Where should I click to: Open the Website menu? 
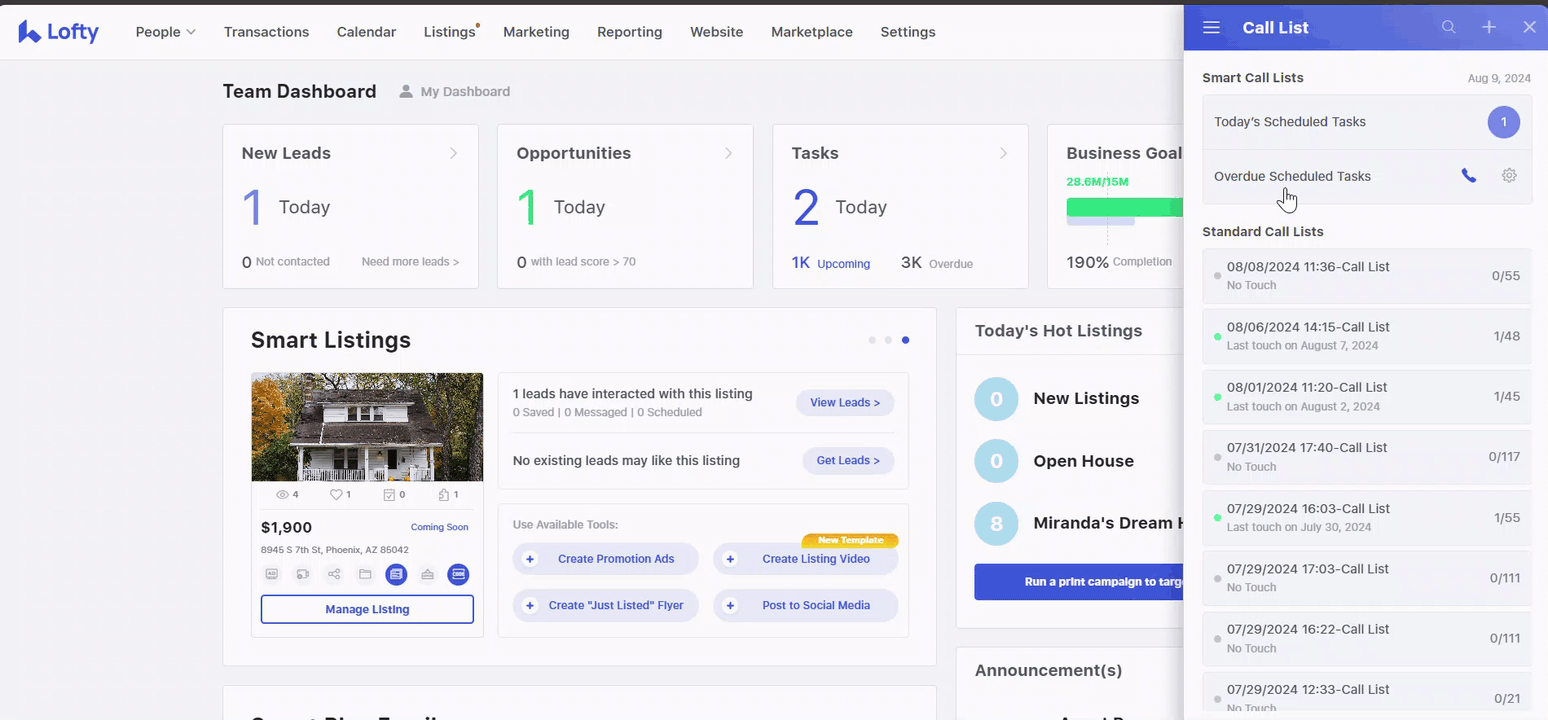point(716,32)
